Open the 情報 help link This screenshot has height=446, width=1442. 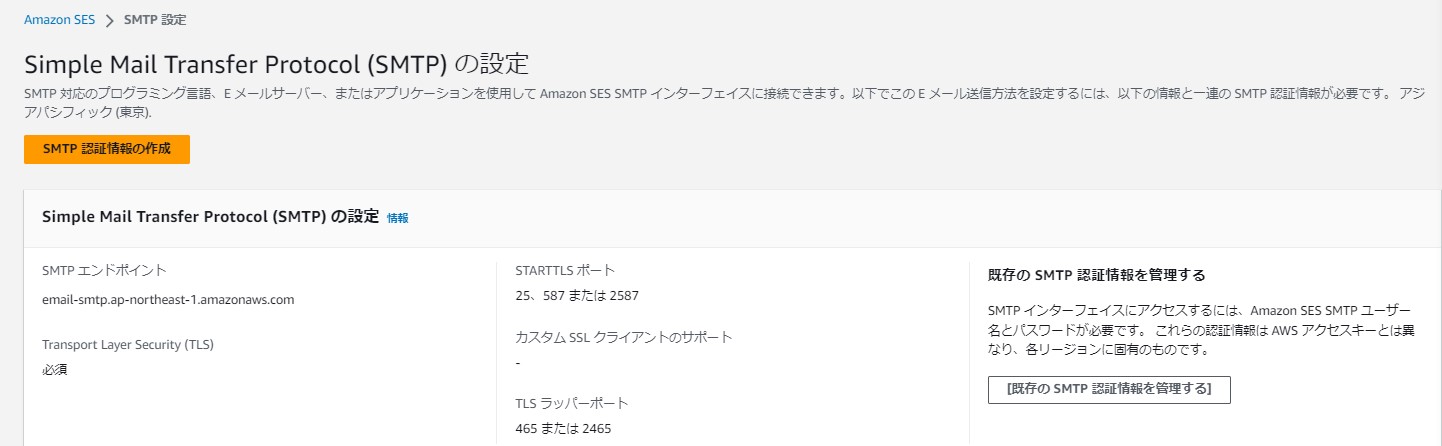[x=398, y=217]
